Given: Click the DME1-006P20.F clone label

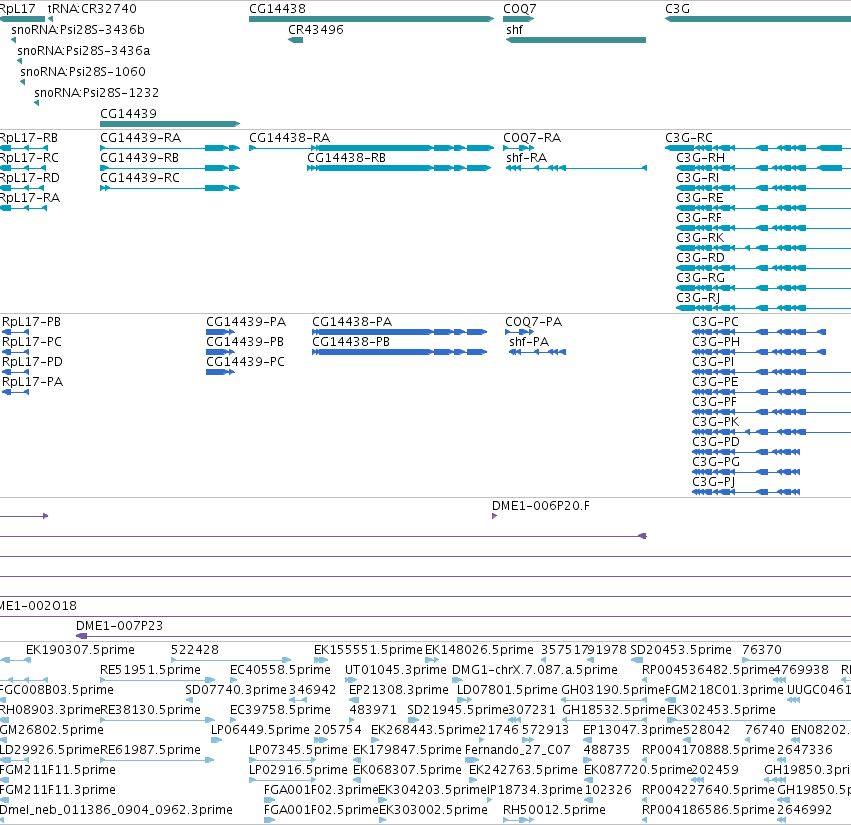Looking at the screenshot, I should pos(541,506).
